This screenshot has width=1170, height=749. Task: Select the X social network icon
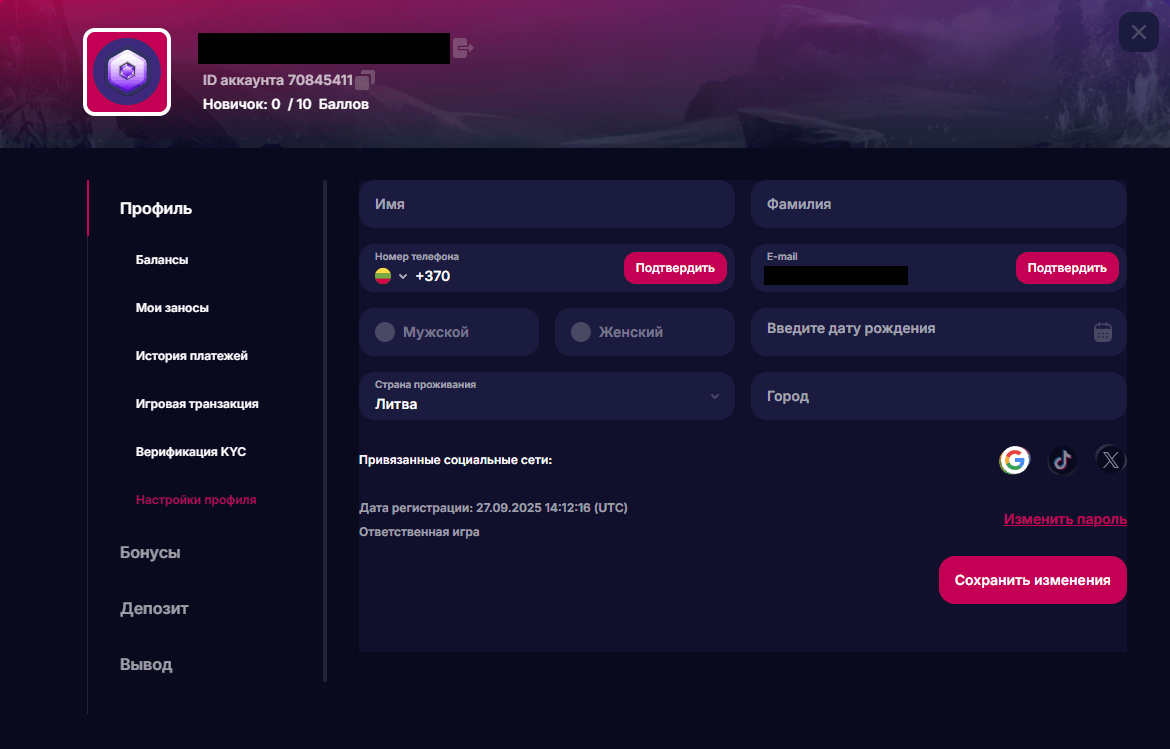tap(1110, 460)
